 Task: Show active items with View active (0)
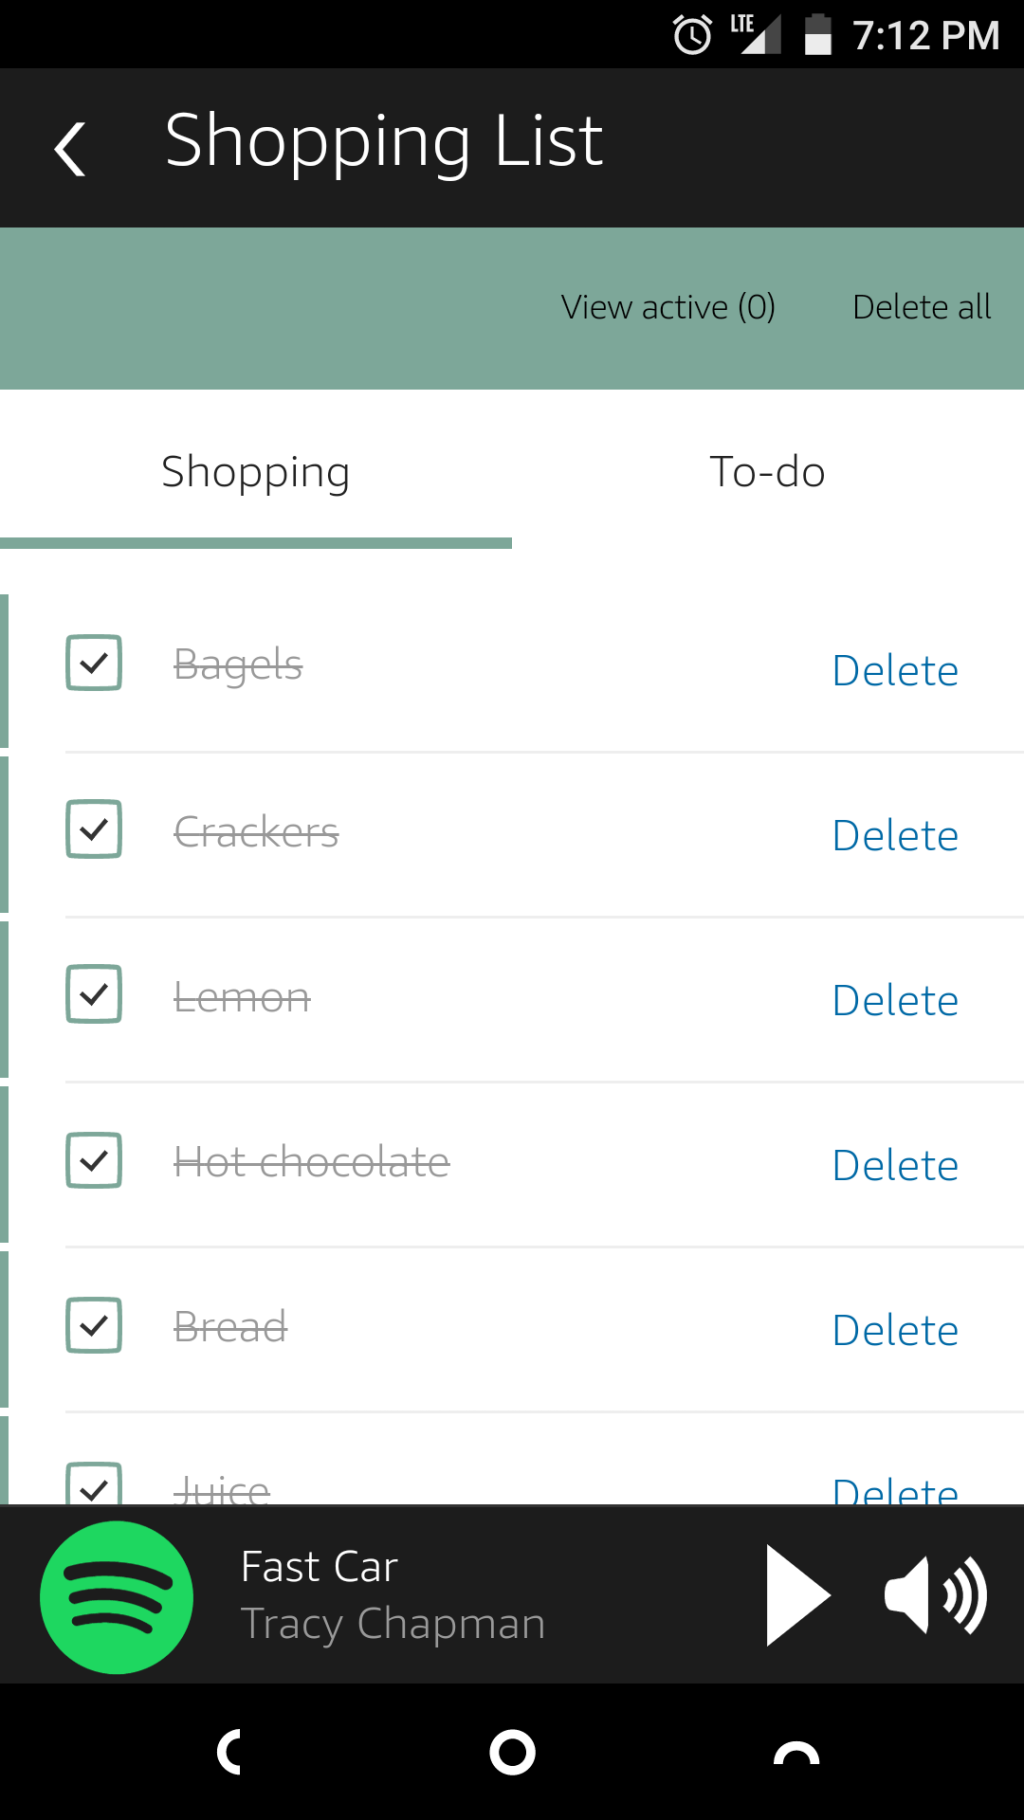(668, 307)
